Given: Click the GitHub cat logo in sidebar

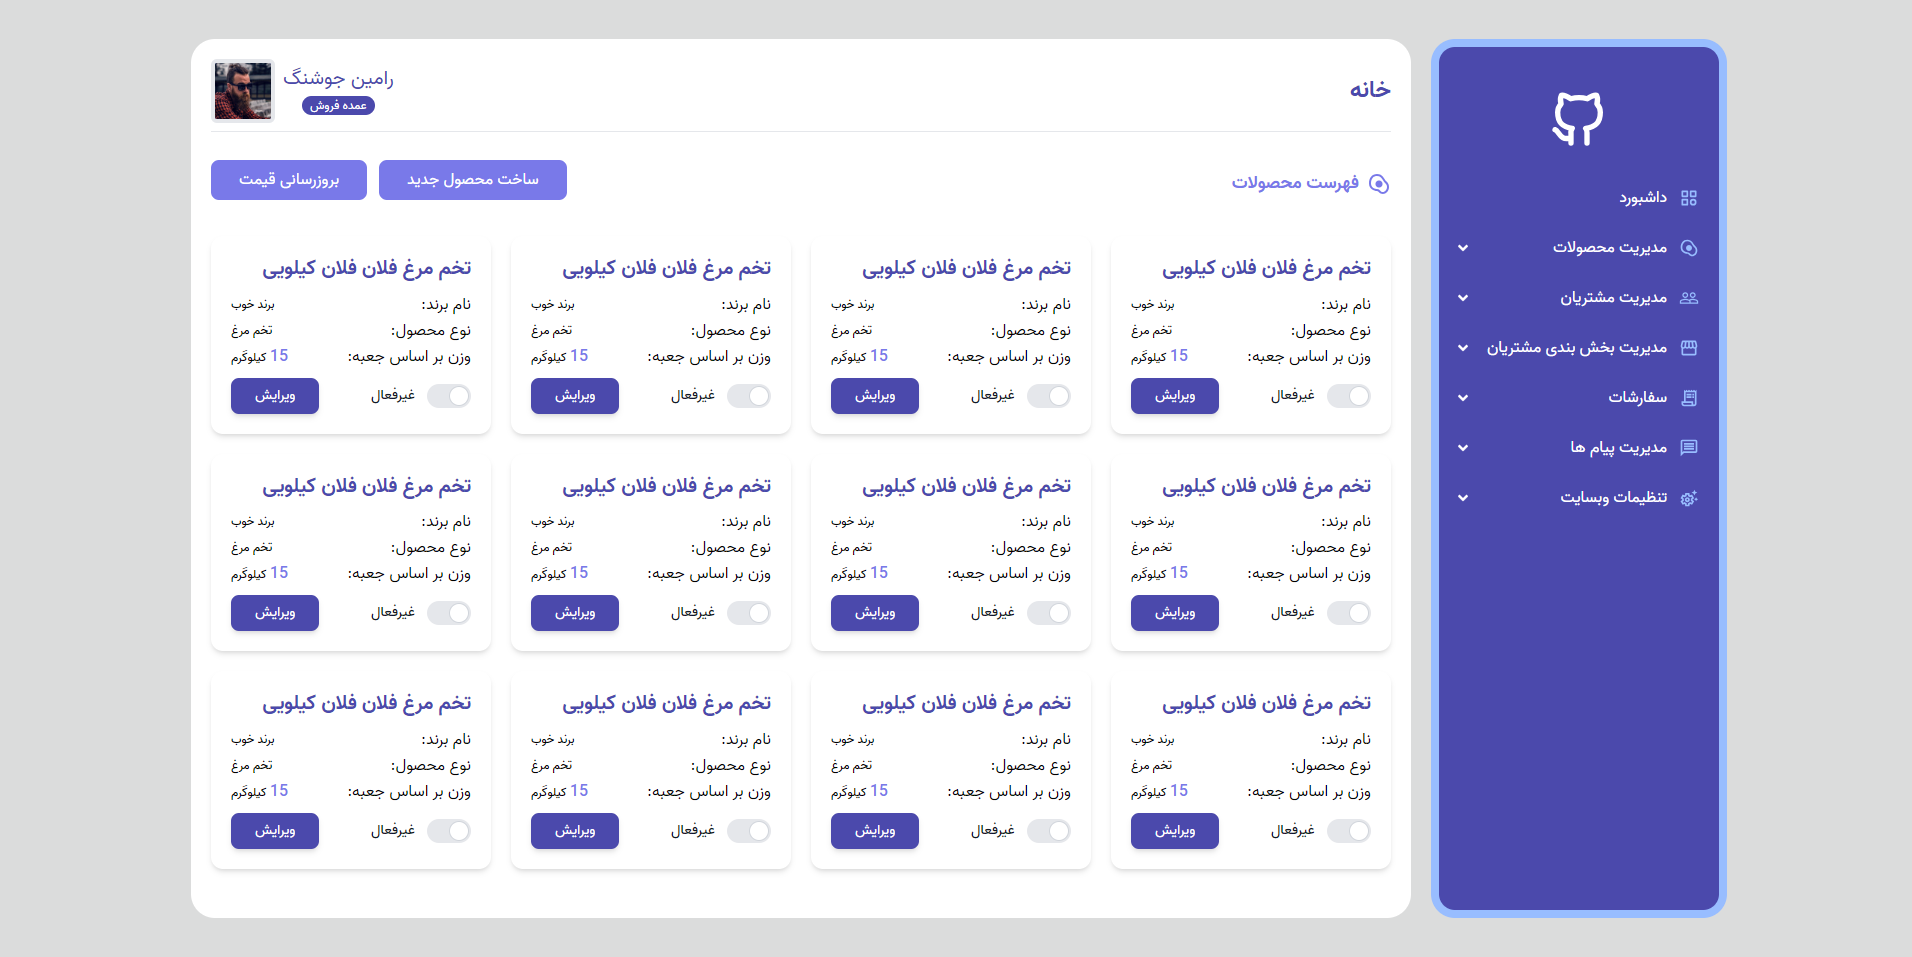Looking at the screenshot, I should [x=1578, y=119].
